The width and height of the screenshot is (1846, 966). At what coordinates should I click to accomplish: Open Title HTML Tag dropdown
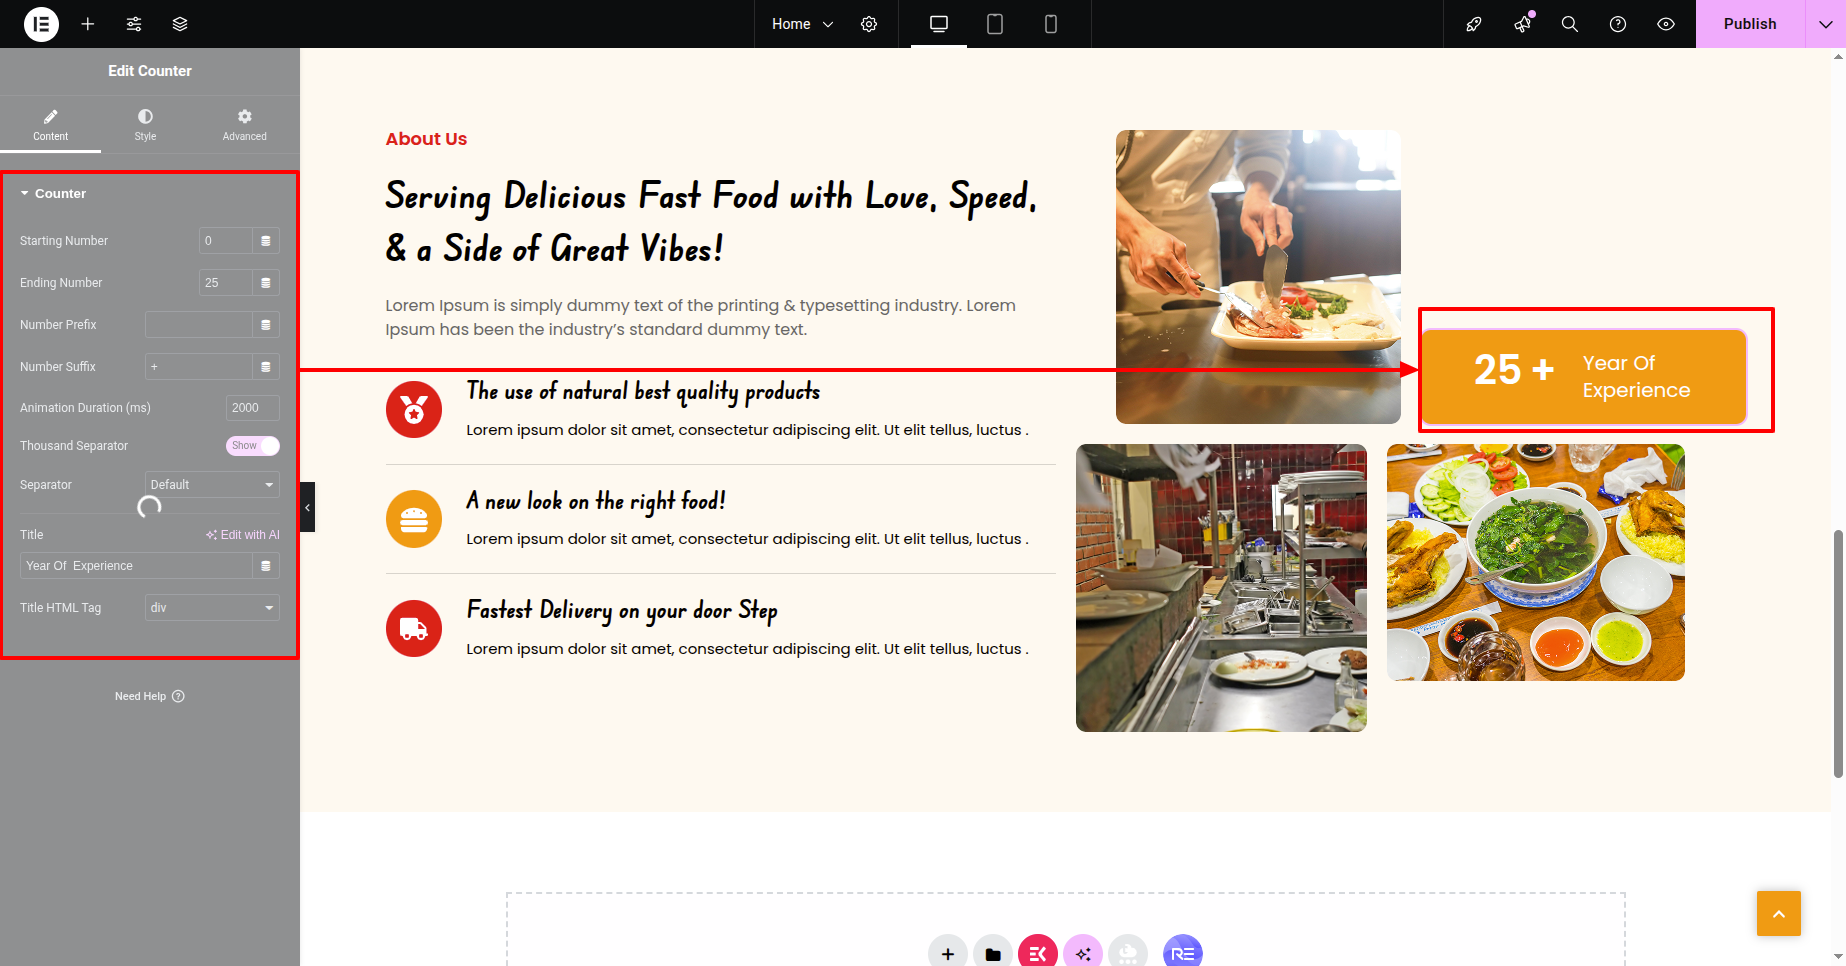[212, 608]
